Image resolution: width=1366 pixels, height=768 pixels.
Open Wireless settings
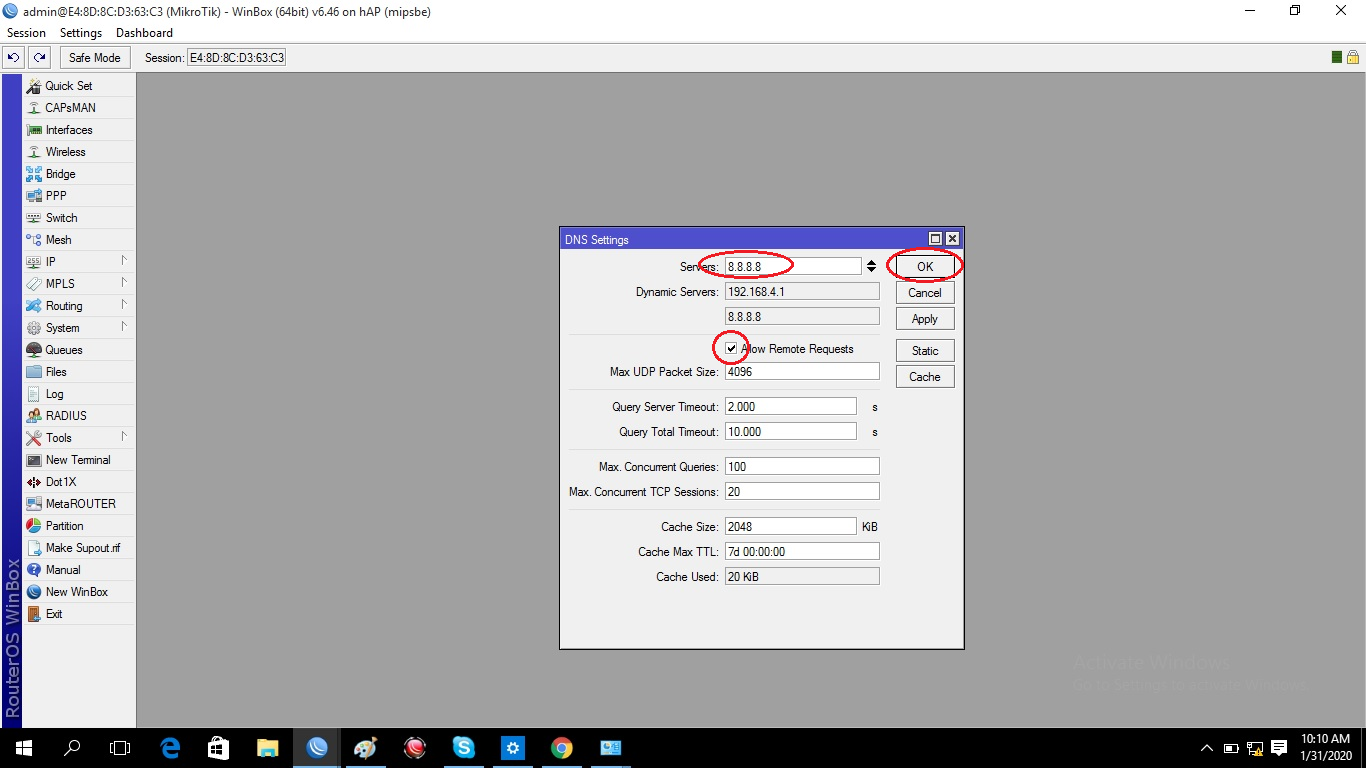point(79,152)
